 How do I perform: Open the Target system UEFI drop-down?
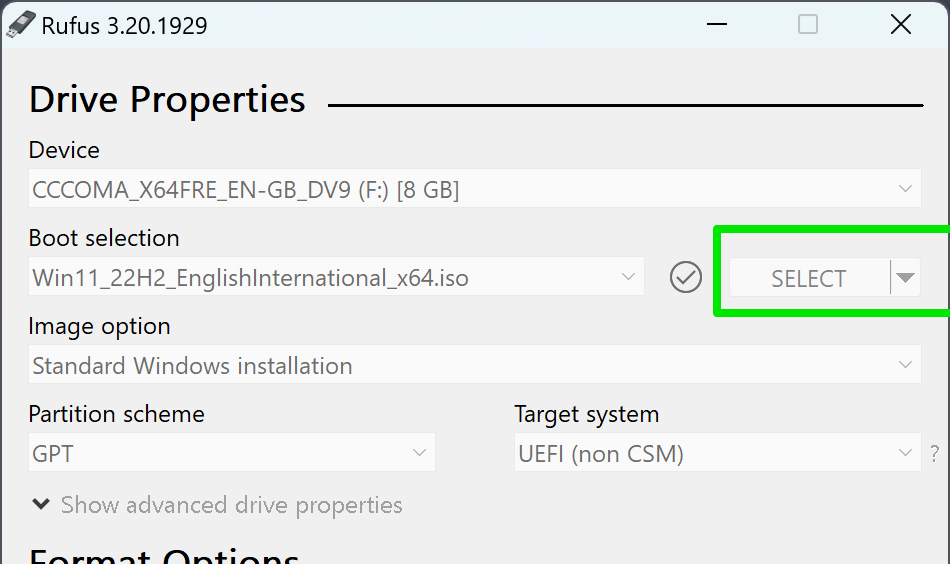(x=717, y=453)
